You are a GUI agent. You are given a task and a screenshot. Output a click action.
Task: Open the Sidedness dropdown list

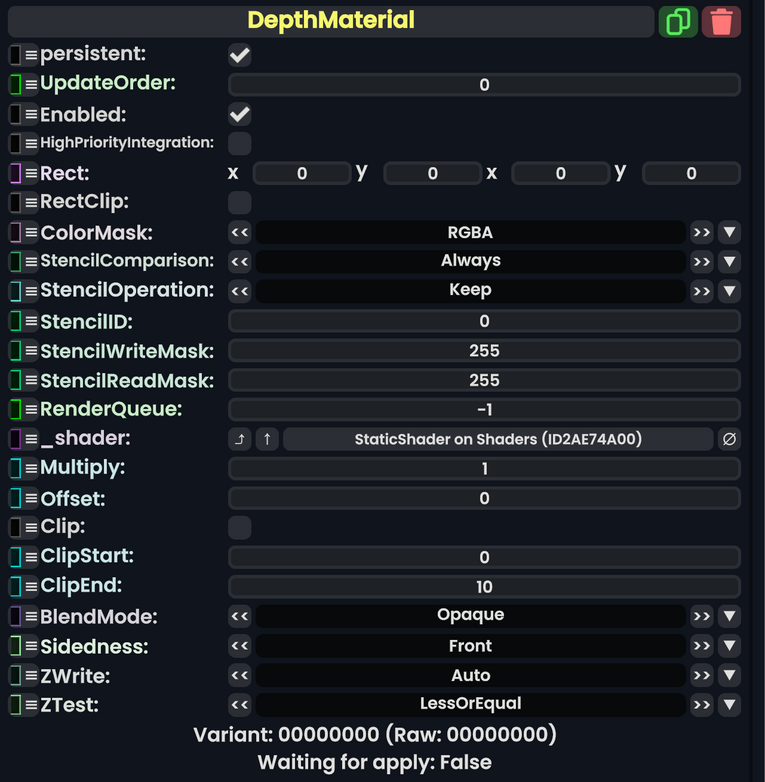pyautogui.click(x=730, y=646)
